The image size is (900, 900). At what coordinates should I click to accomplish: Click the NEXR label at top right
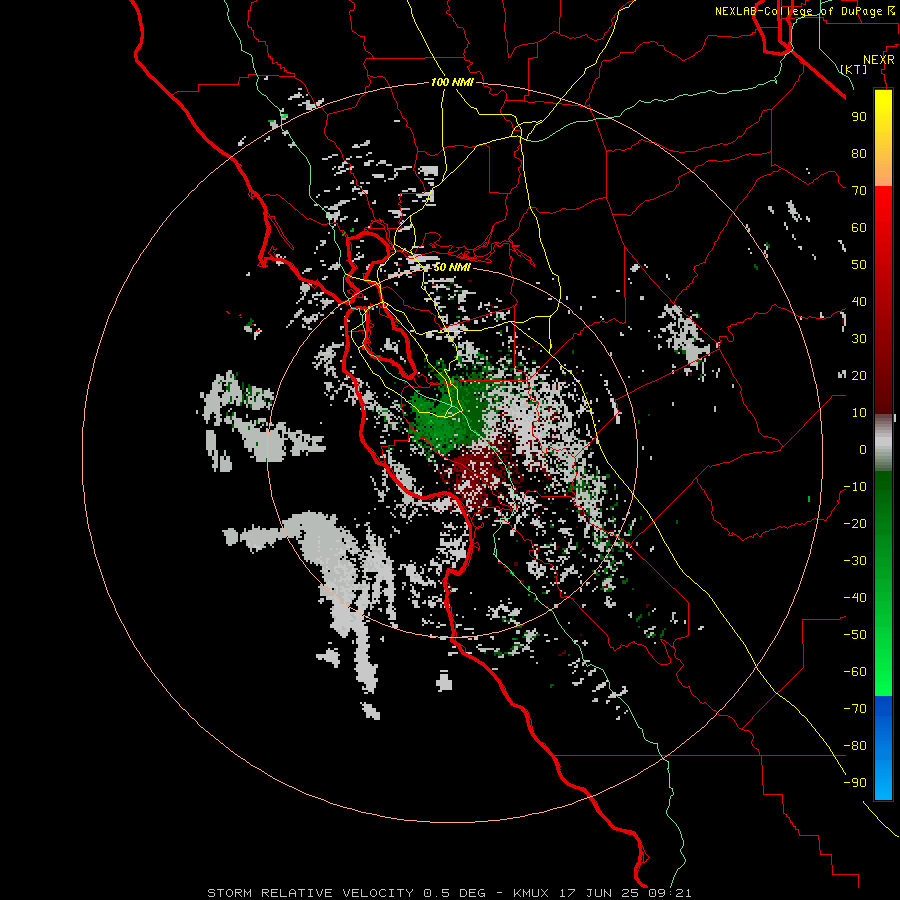coord(879,60)
